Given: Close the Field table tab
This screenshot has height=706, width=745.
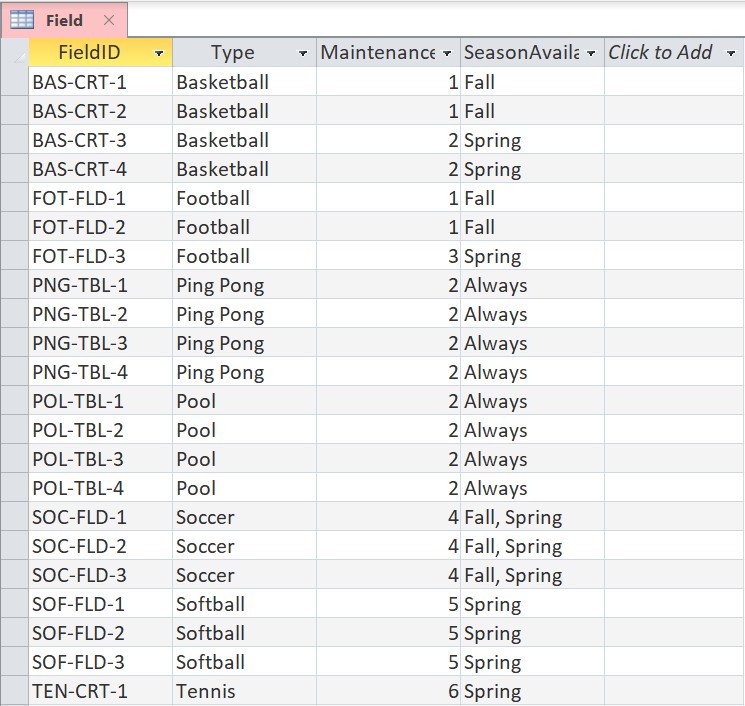Looking at the screenshot, I should (x=109, y=20).
